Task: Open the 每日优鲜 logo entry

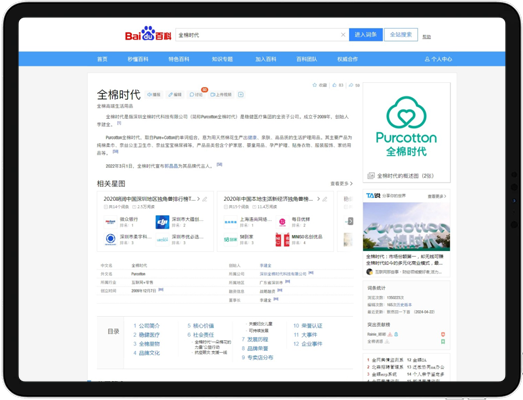Action: point(283,222)
